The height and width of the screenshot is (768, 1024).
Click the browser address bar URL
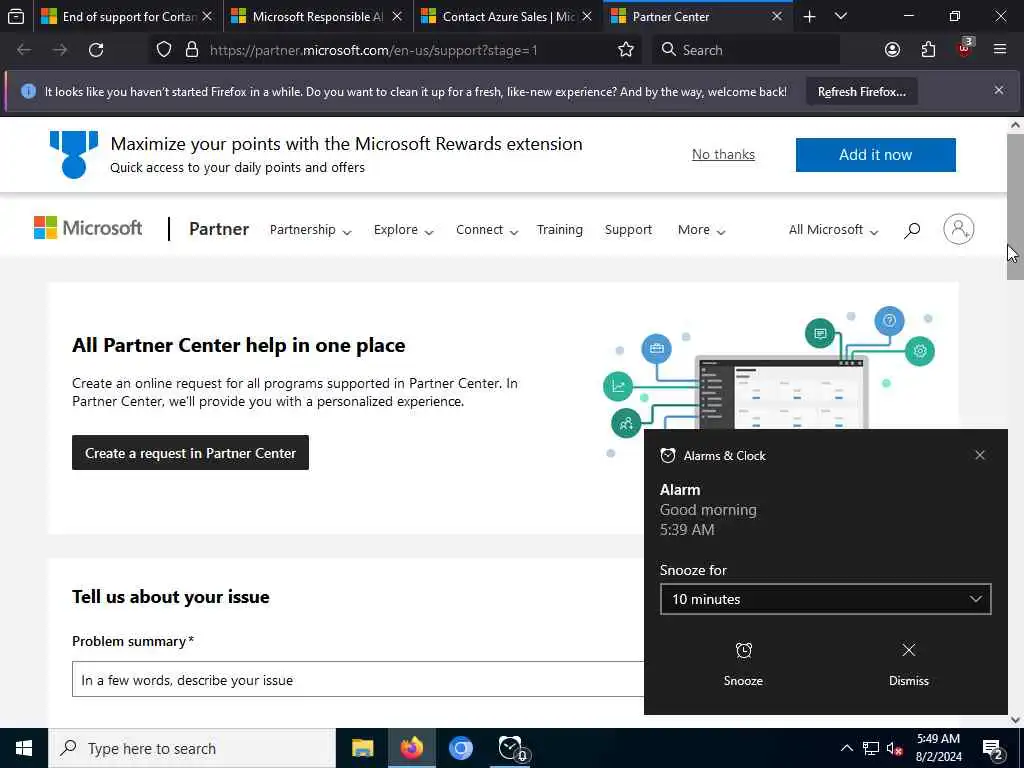point(374,50)
